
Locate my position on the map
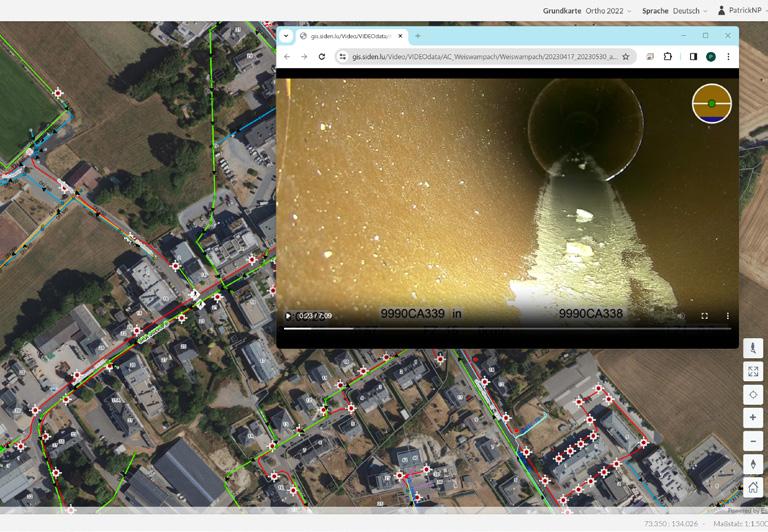tap(753, 394)
